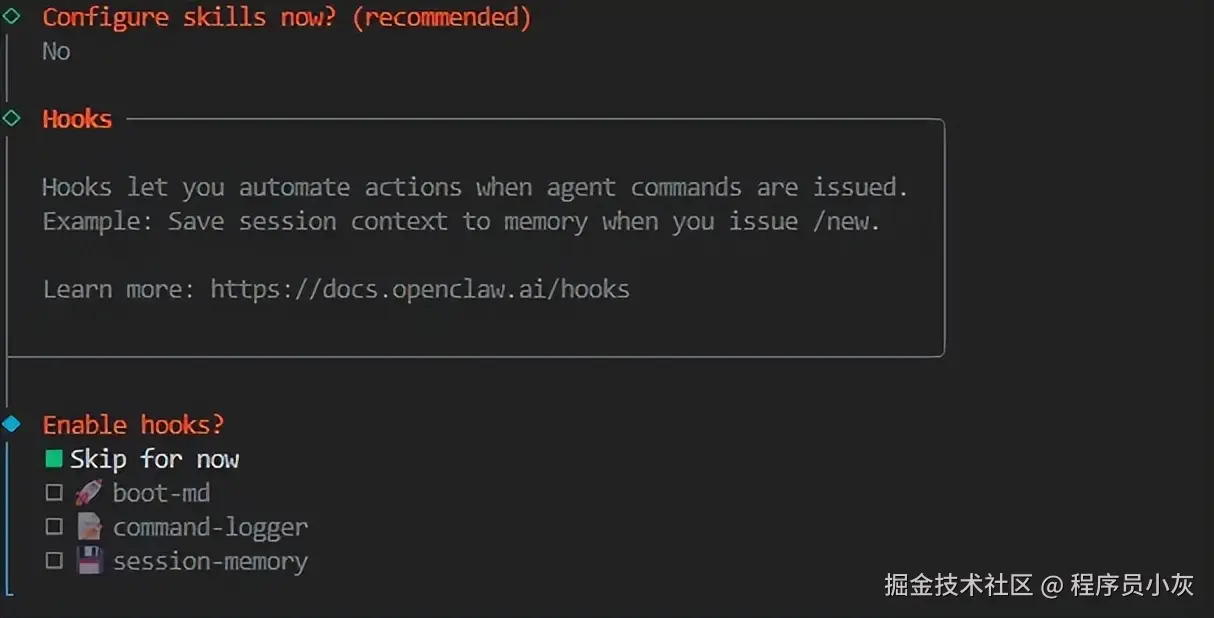Click the Enable hooks? prompt text
This screenshot has width=1214, height=618.
pyautogui.click(x=133, y=425)
